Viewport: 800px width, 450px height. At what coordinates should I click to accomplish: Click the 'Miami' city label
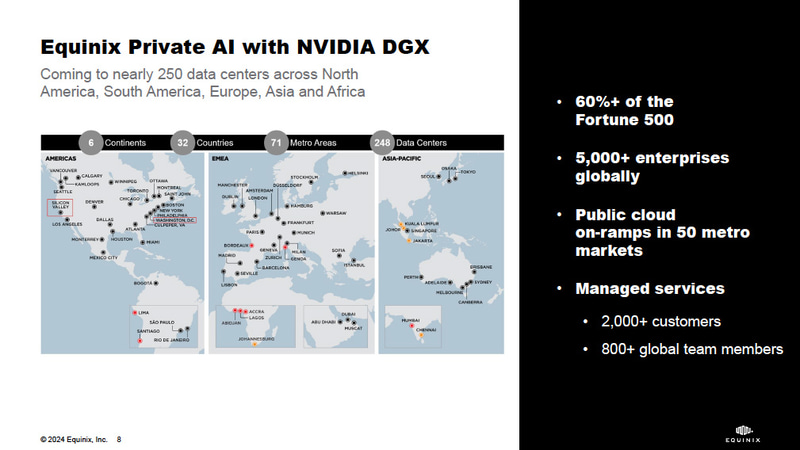point(153,242)
